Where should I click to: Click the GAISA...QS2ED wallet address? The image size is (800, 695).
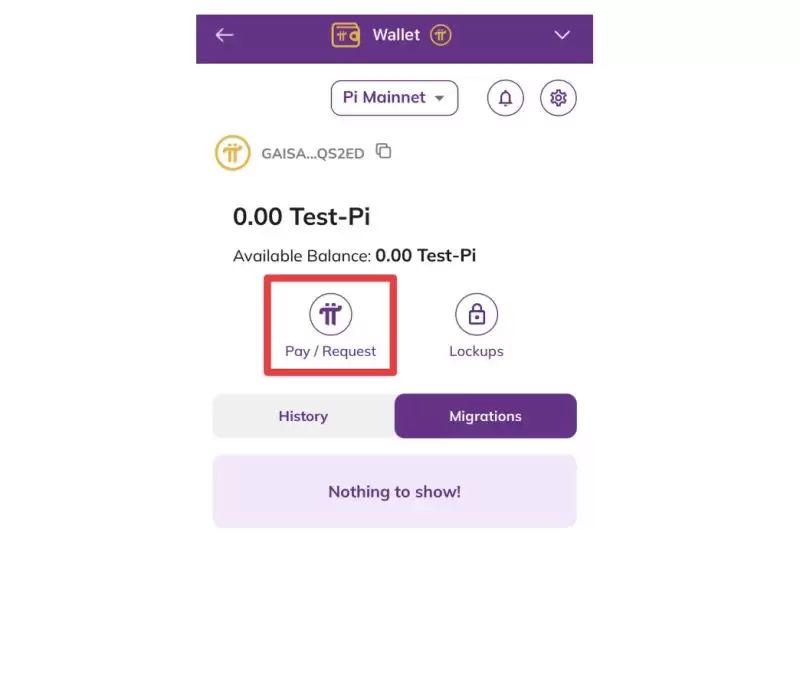314,154
